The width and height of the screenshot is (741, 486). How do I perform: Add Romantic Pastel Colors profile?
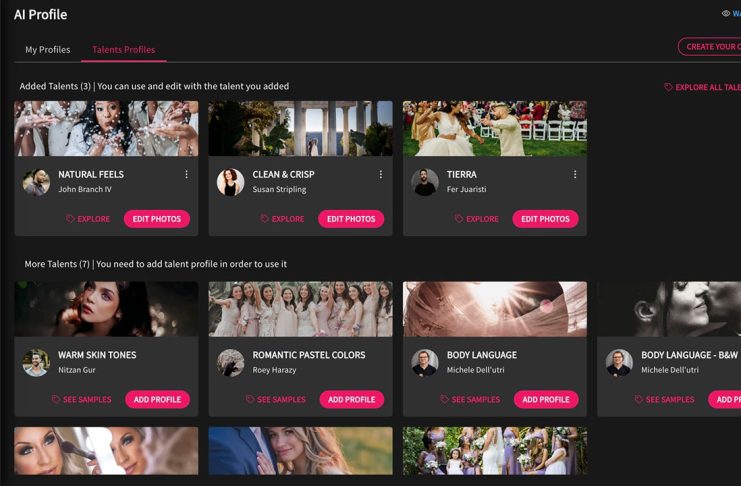point(352,399)
